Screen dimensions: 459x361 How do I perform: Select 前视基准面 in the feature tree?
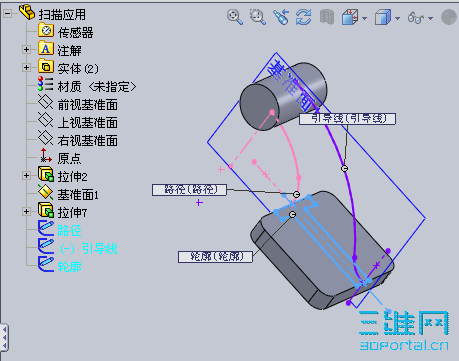click(87, 105)
